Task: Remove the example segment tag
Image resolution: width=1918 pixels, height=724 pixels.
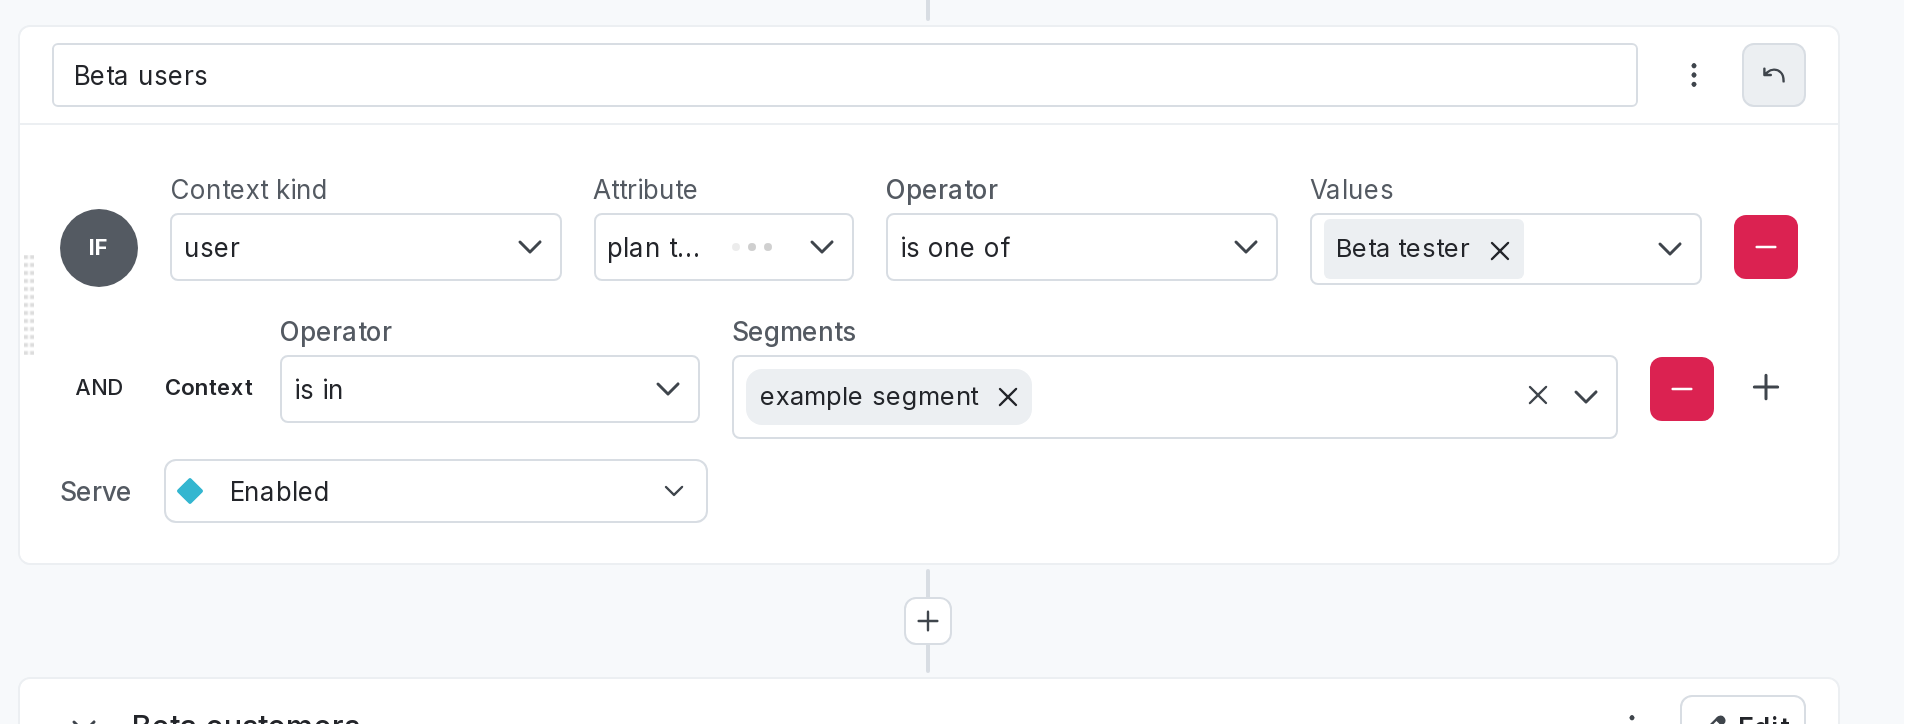Action: 1008,397
